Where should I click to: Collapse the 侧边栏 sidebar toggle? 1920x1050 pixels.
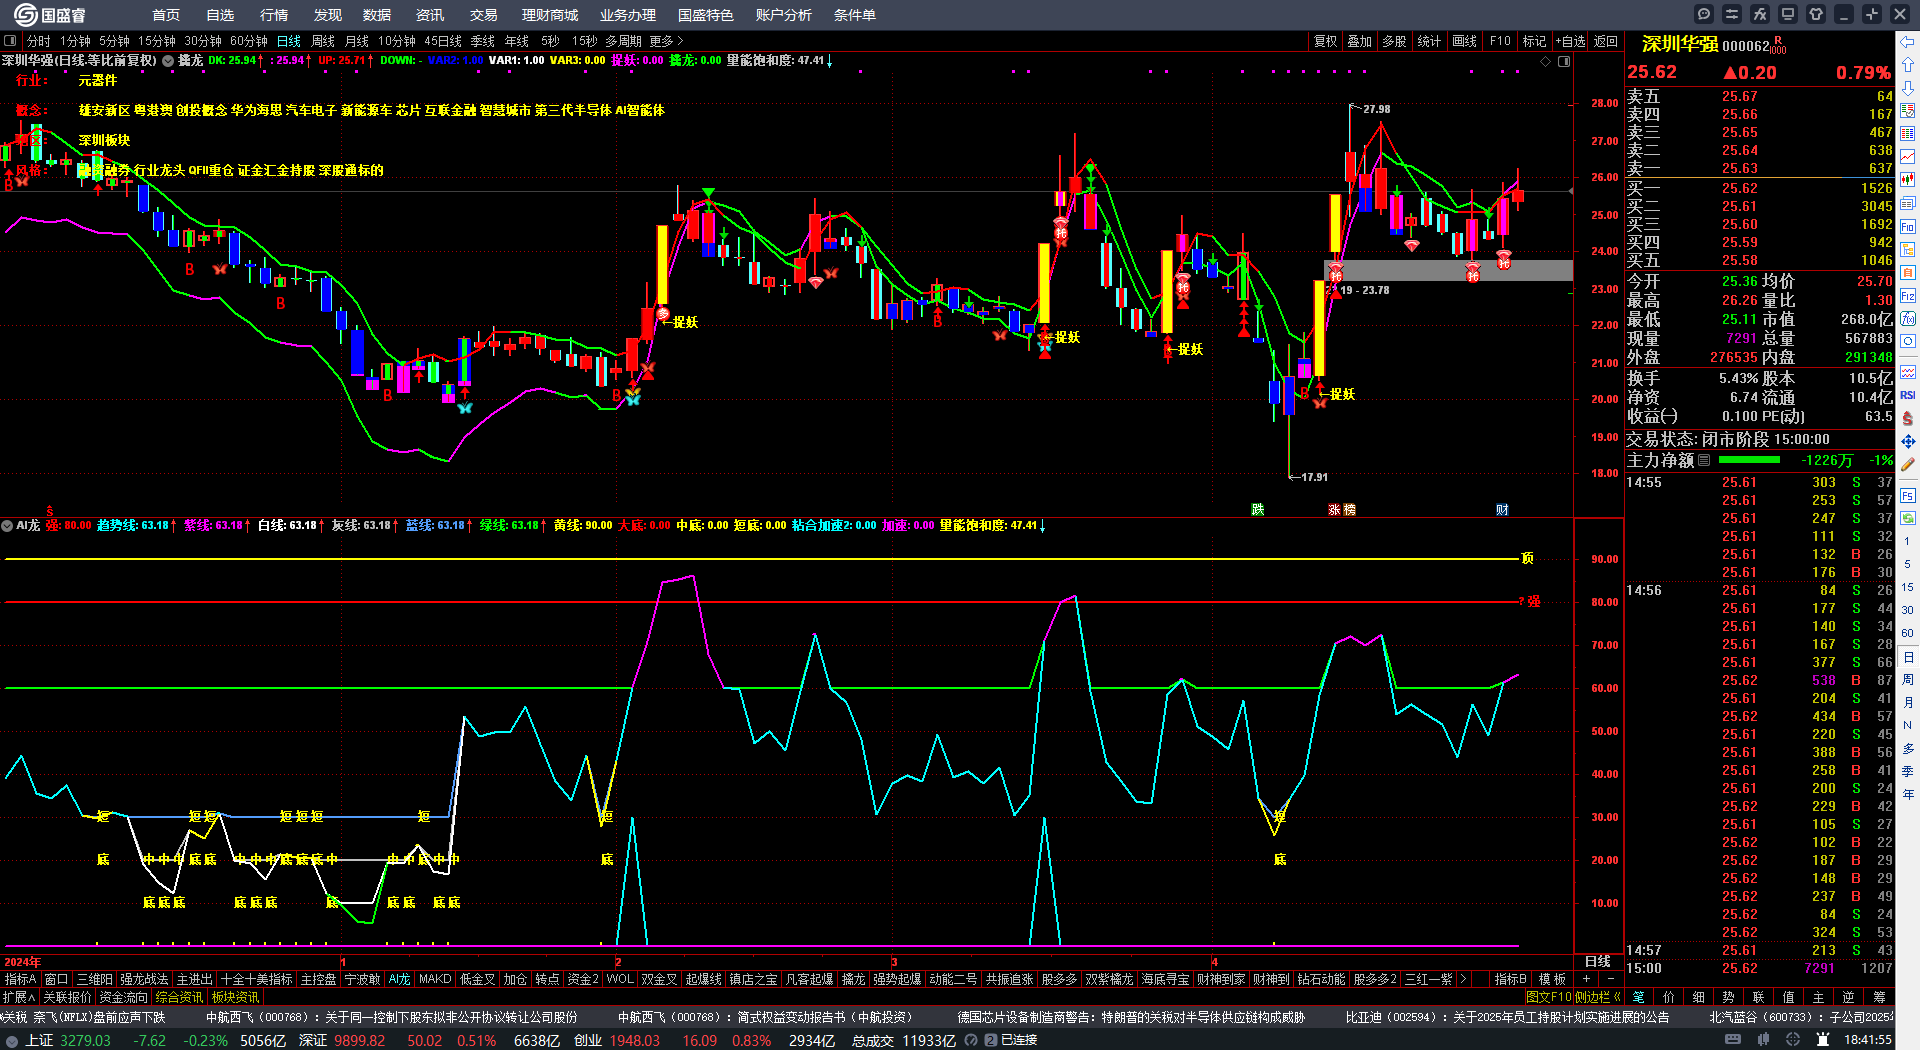pos(1598,997)
